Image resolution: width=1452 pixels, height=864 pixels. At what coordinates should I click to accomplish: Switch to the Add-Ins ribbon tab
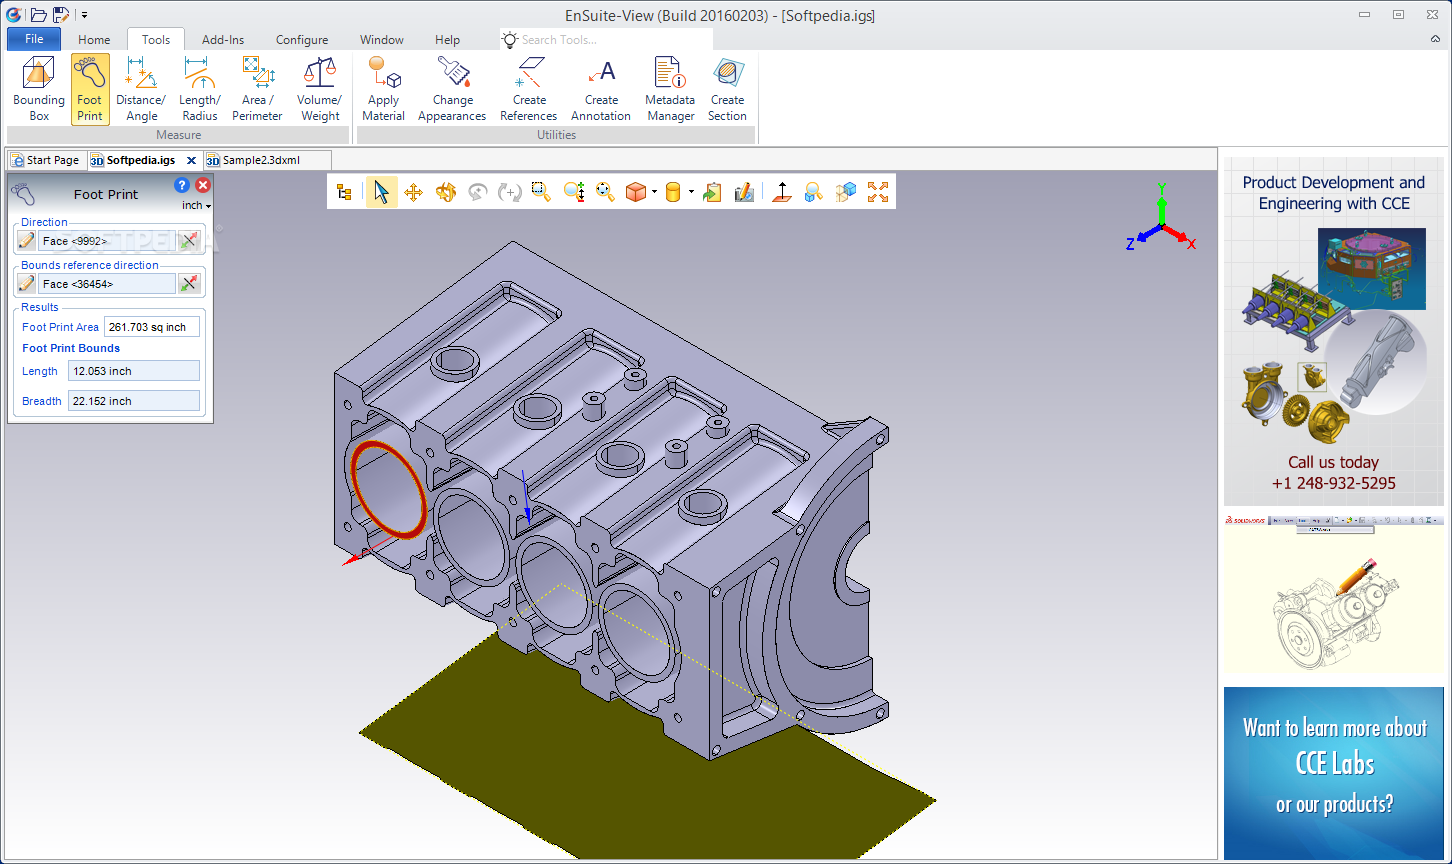click(x=223, y=40)
